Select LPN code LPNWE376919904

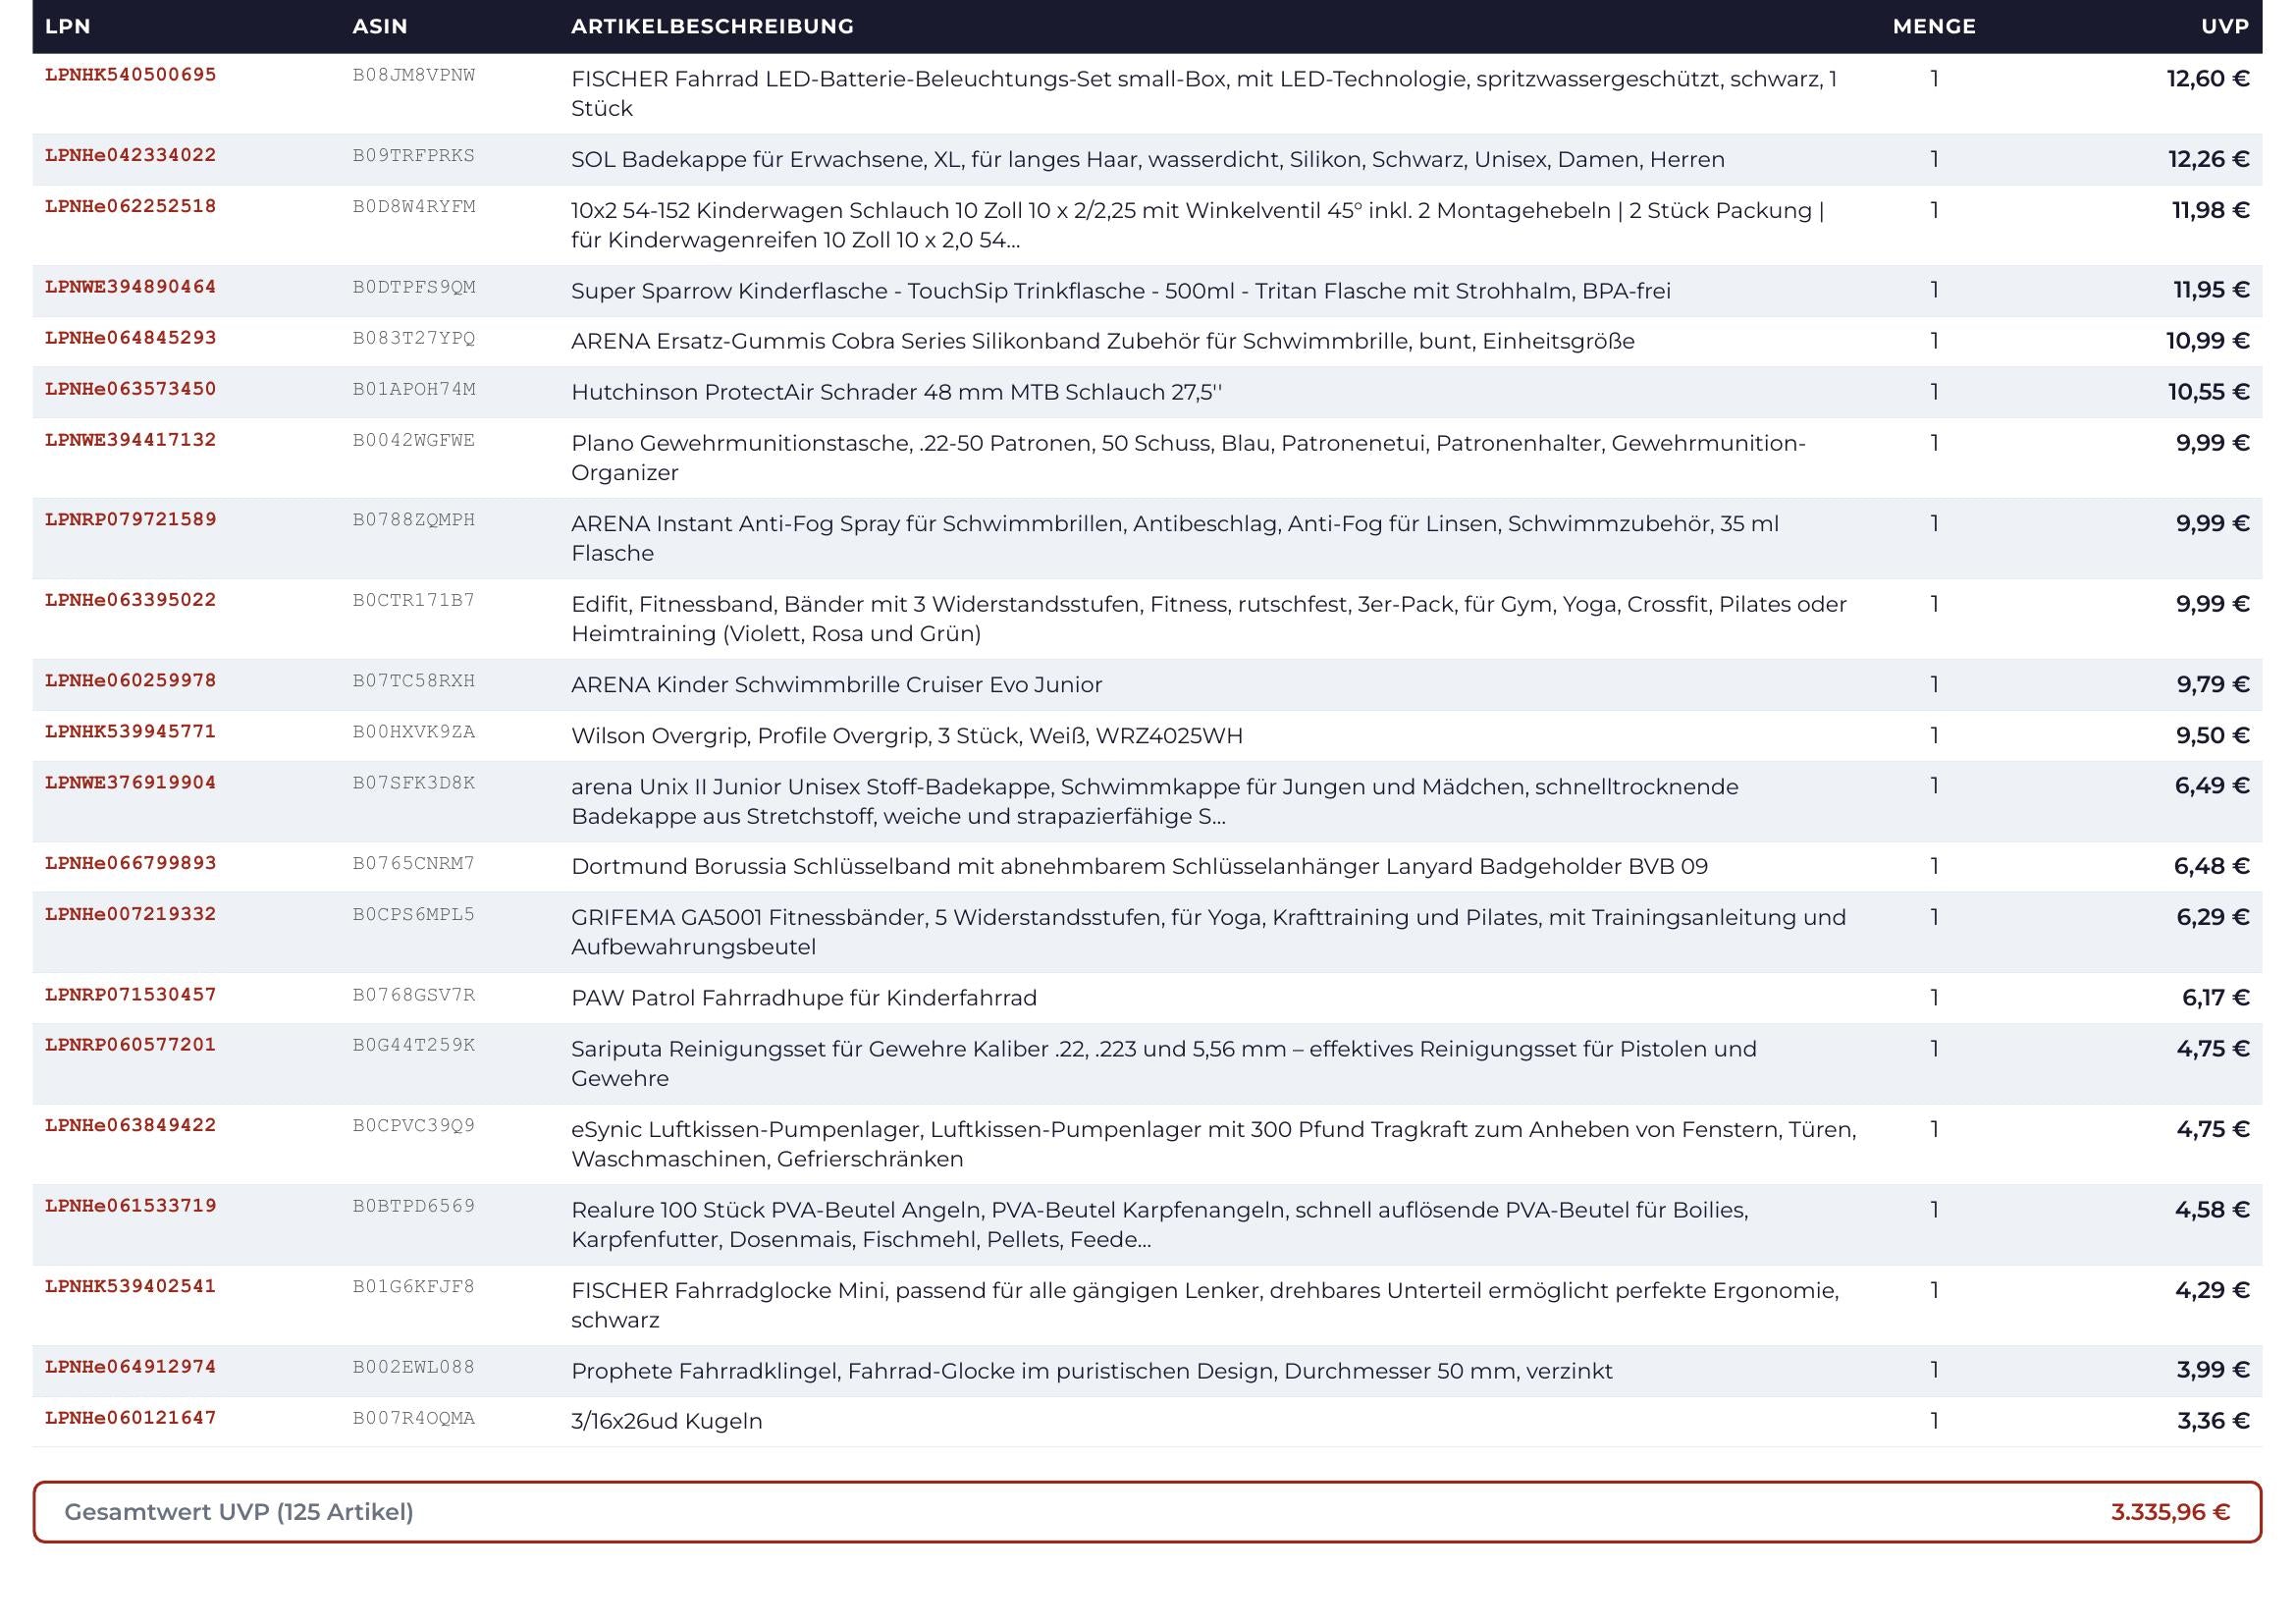coord(130,783)
